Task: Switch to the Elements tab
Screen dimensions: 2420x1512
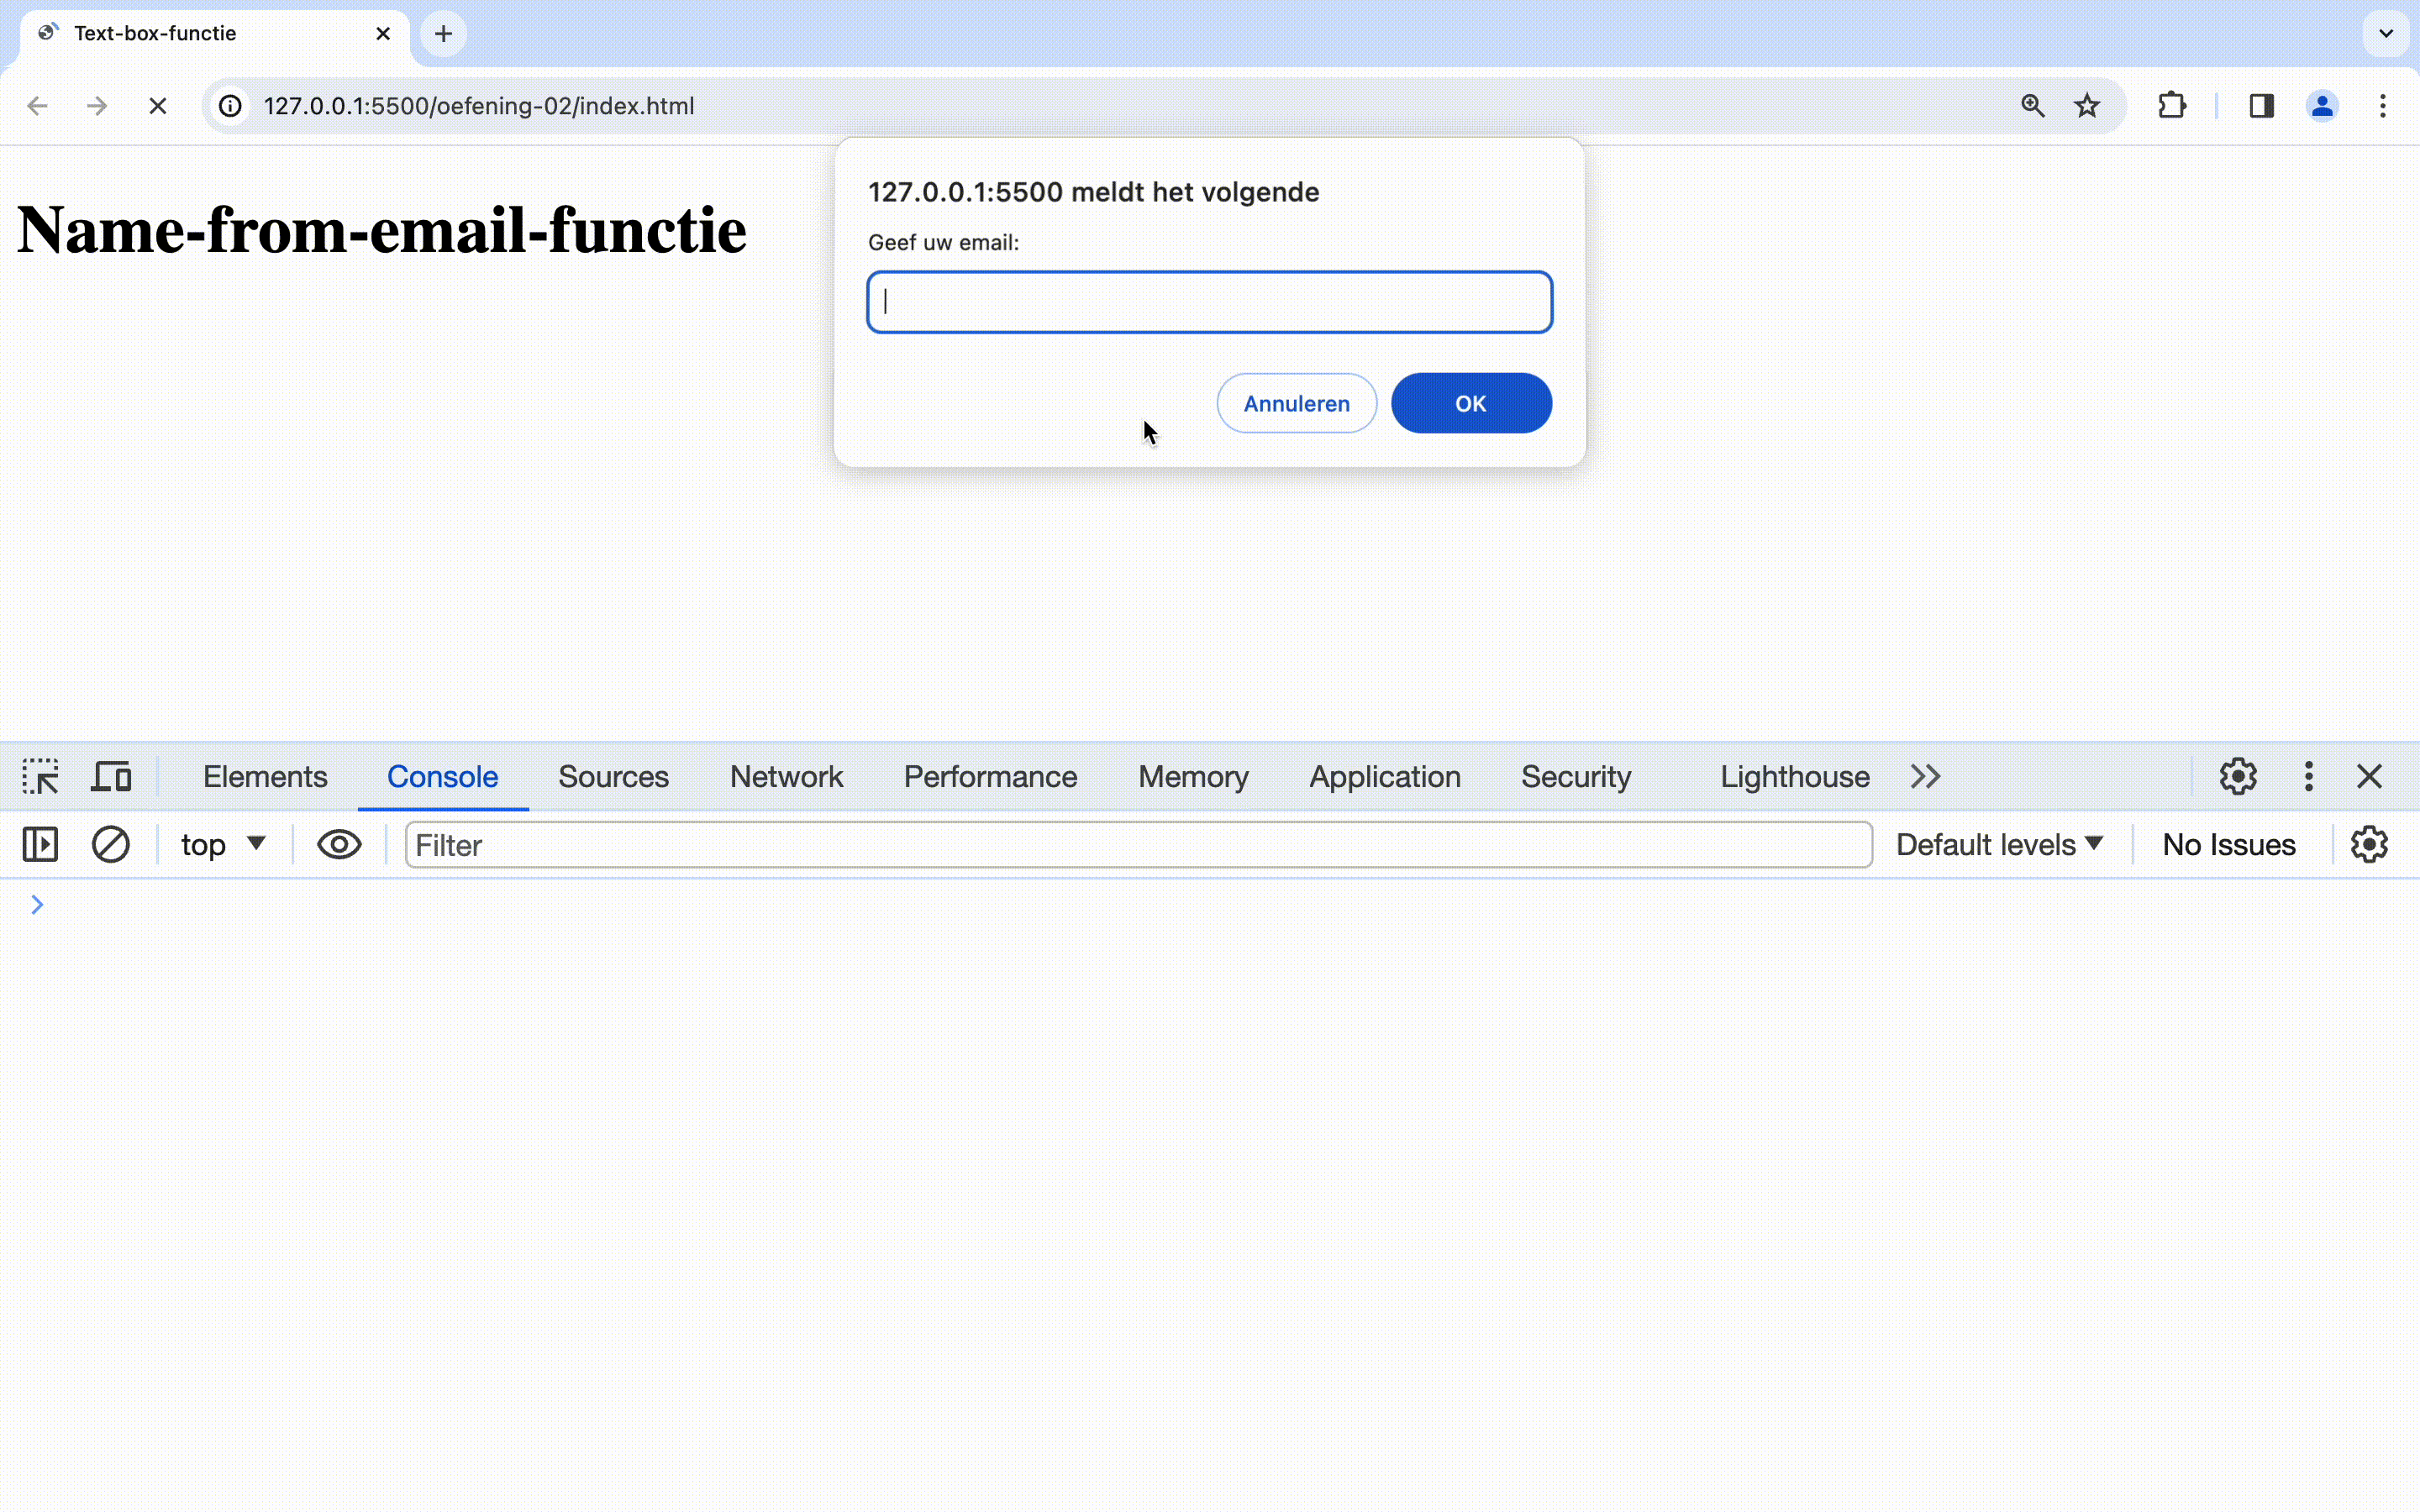Action: click(x=265, y=776)
